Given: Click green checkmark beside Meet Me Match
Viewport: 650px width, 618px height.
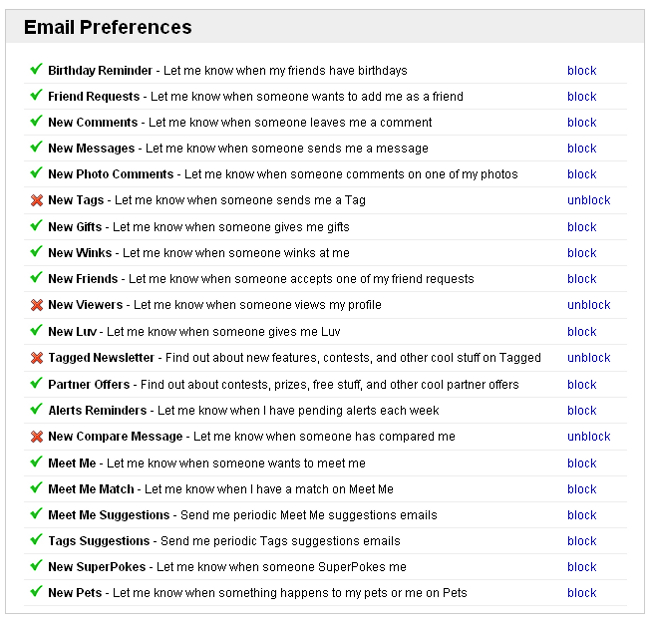Looking at the screenshot, I should (x=36, y=487).
